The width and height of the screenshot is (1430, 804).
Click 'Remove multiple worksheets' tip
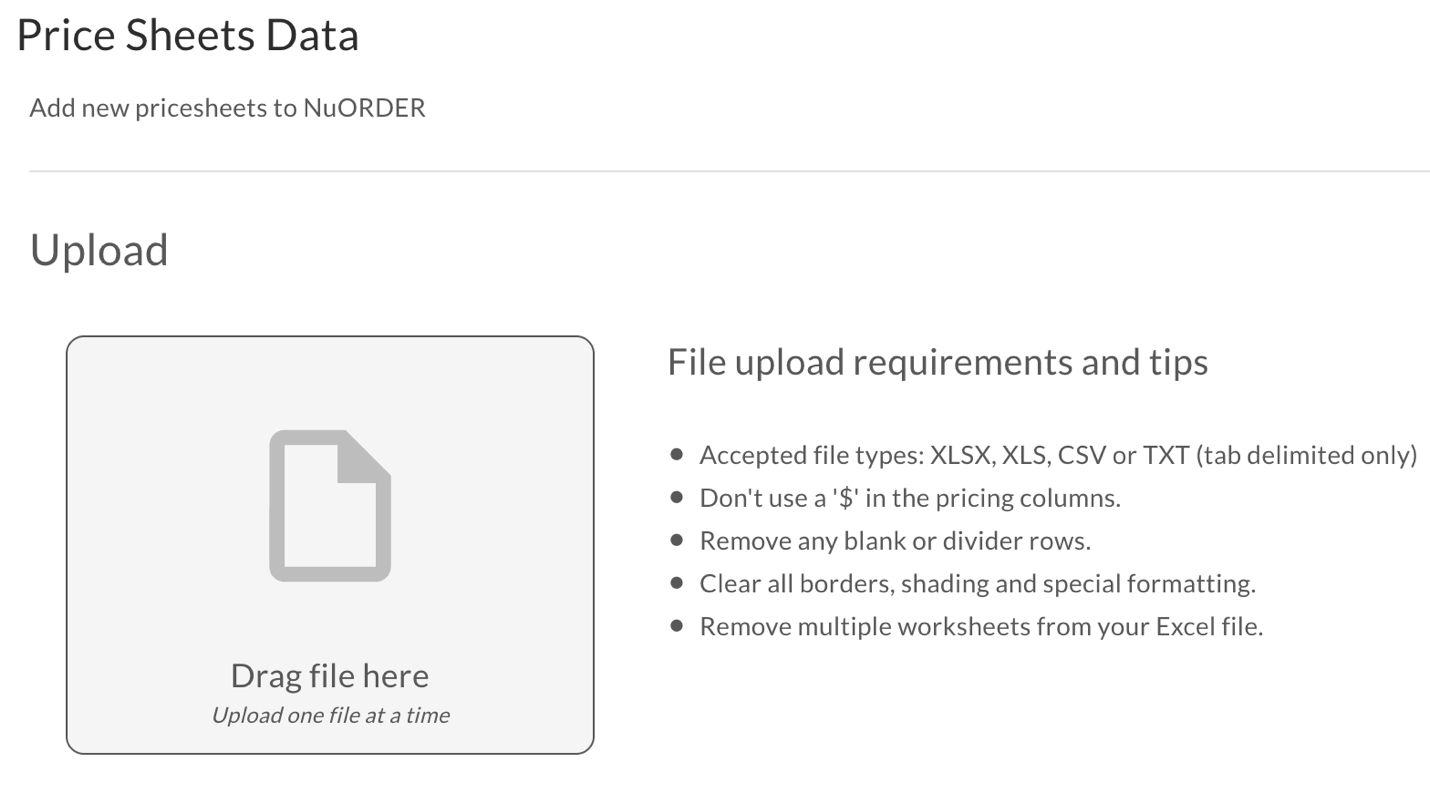point(982,627)
